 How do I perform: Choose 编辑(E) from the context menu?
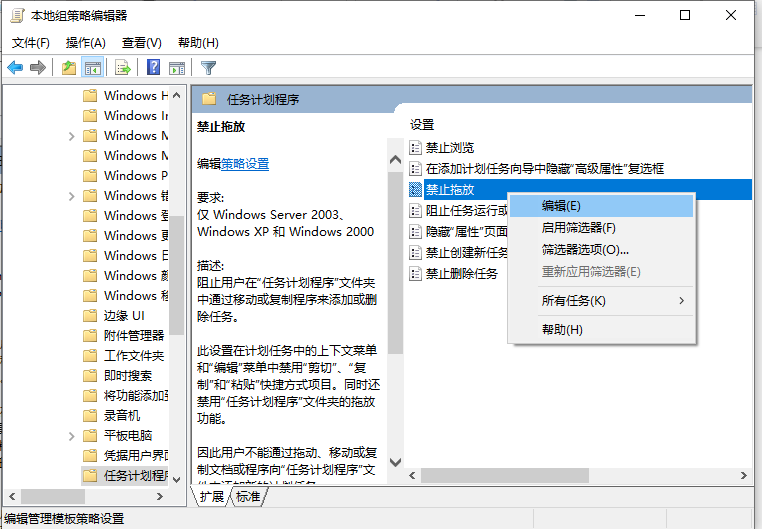coord(561,205)
